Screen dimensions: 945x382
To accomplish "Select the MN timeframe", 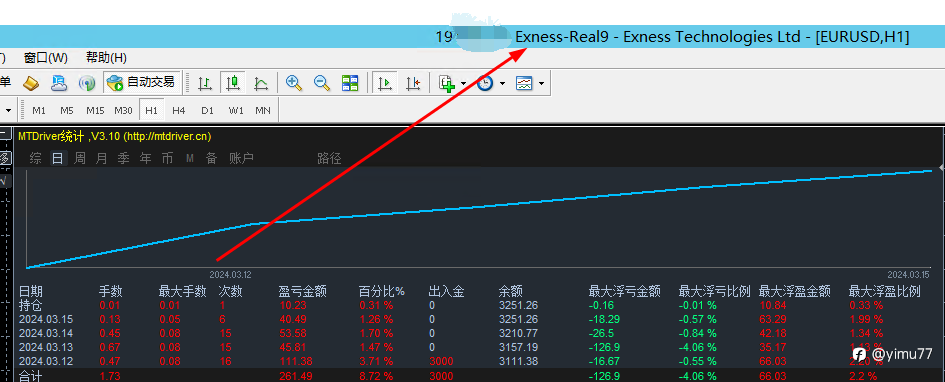I will point(263,110).
